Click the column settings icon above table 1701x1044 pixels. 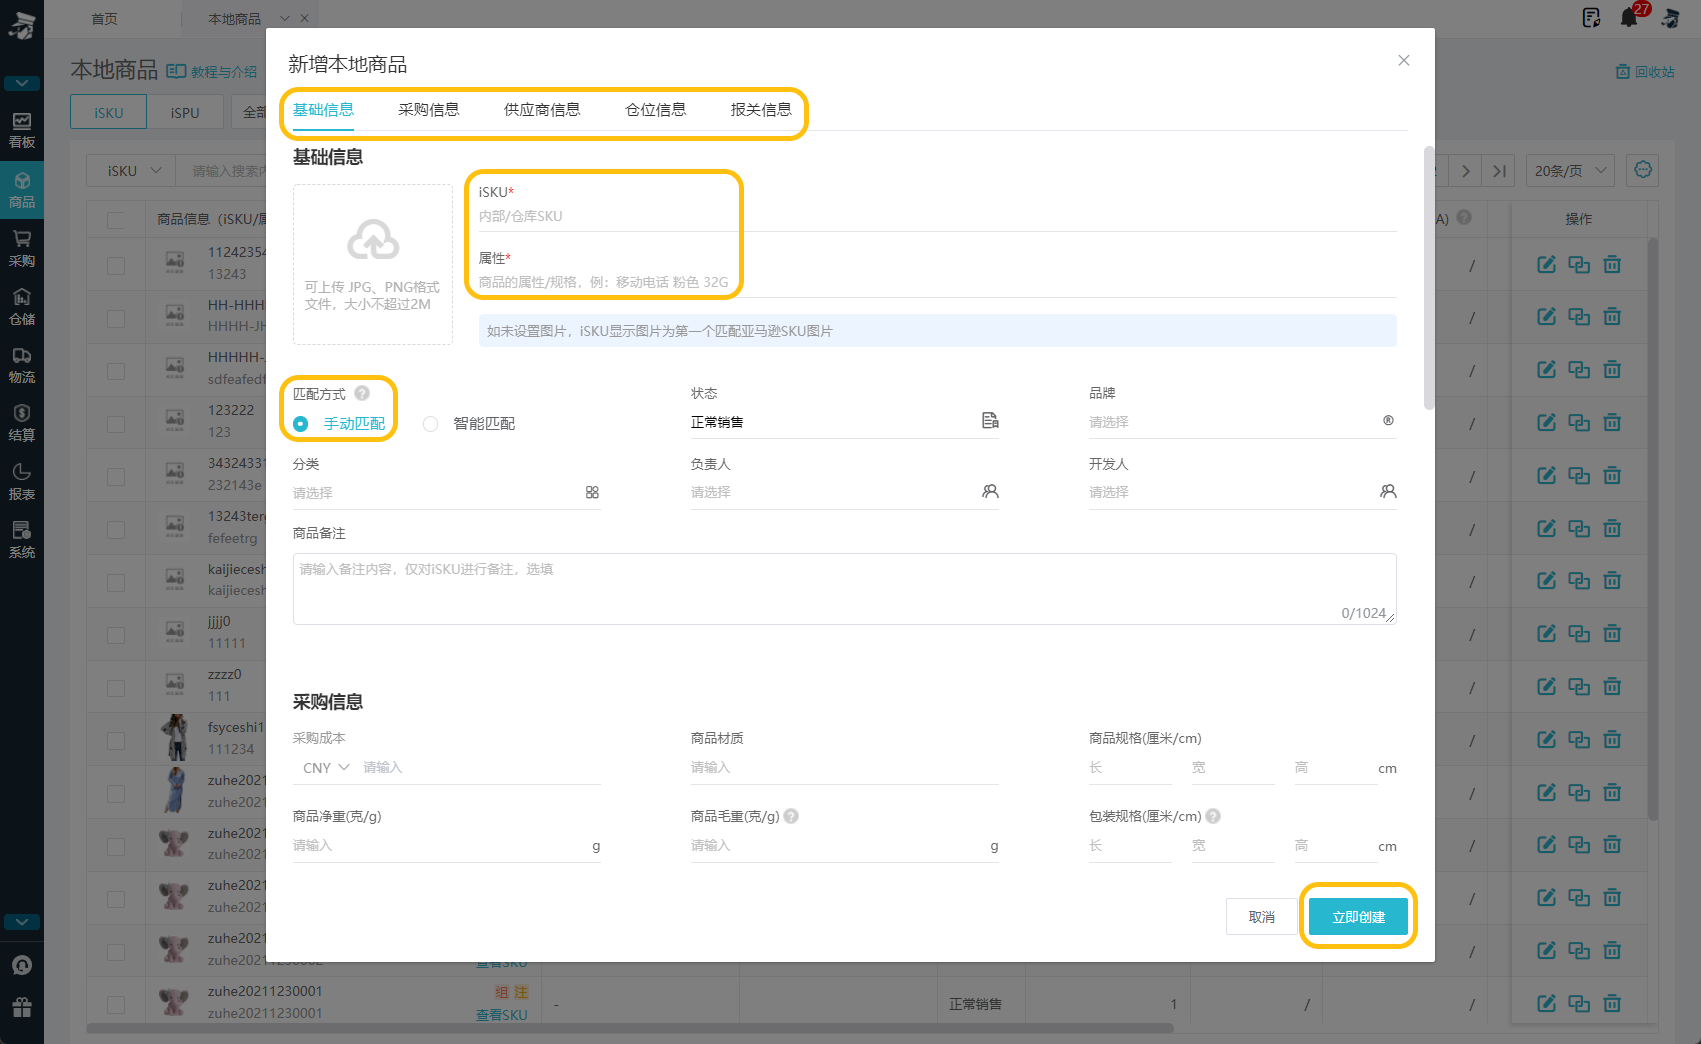point(1643,170)
